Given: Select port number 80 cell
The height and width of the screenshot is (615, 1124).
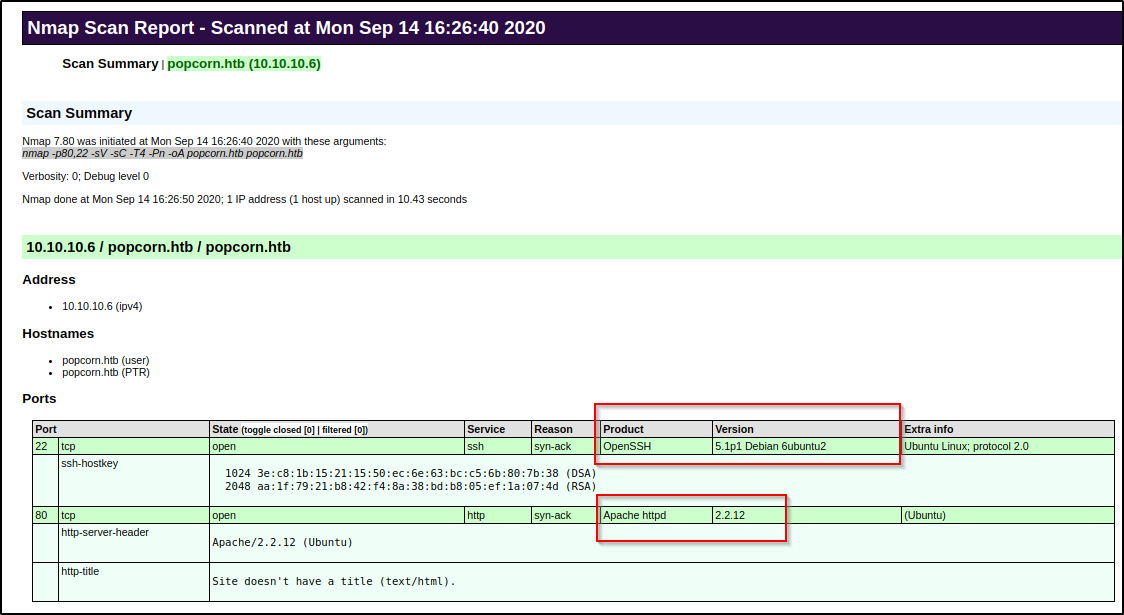Looking at the screenshot, I should [x=45, y=515].
